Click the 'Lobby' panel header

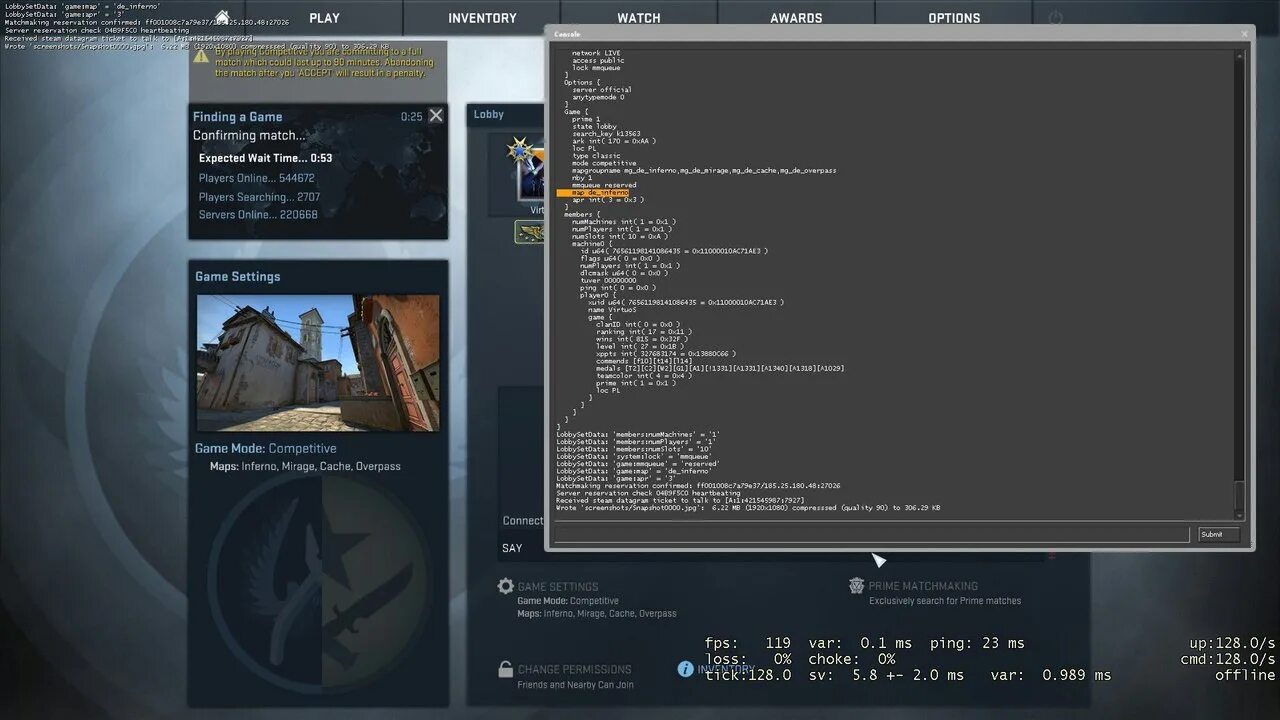click(x=489, y=114)
